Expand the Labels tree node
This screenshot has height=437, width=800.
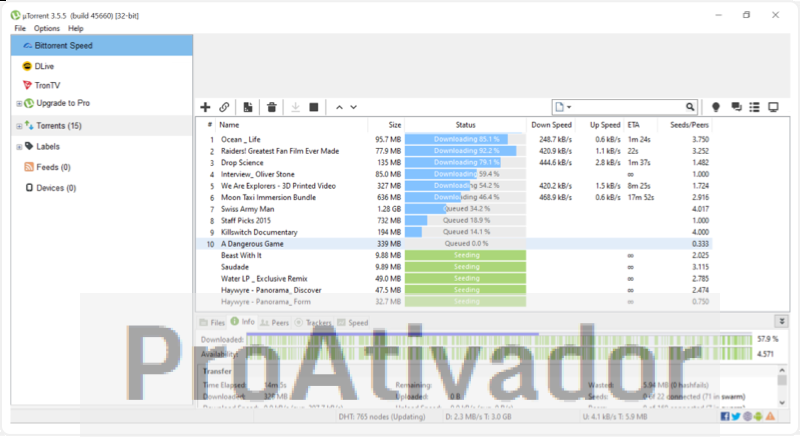coord(19,147)
